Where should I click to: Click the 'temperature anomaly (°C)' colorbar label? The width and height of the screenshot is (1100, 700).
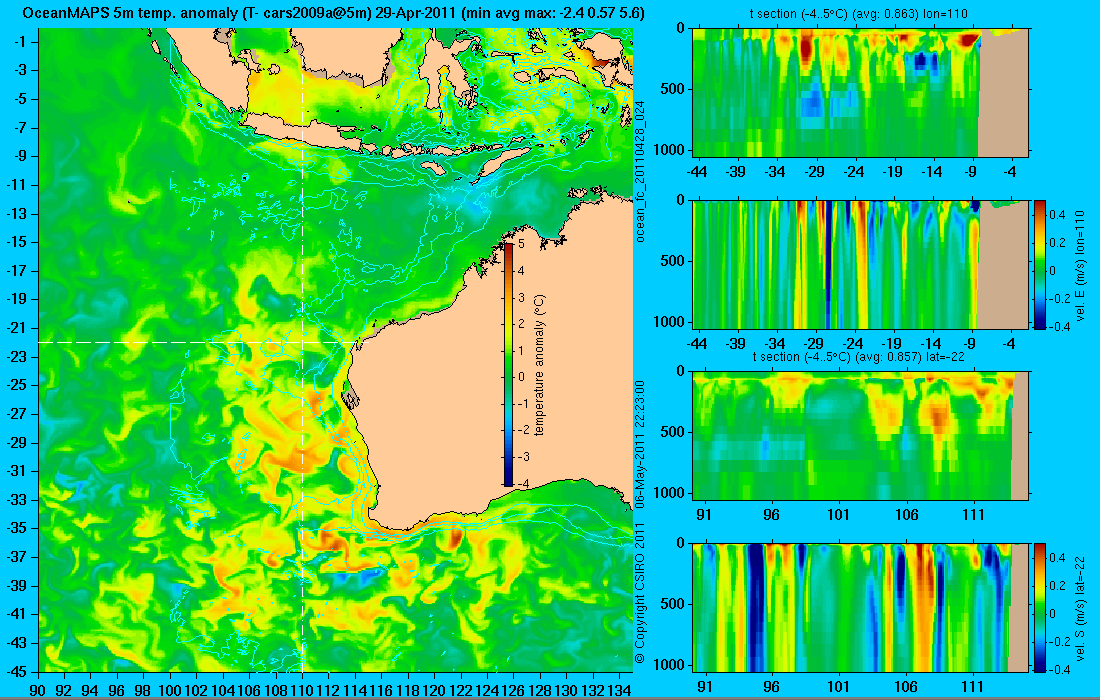click(539, 365)
